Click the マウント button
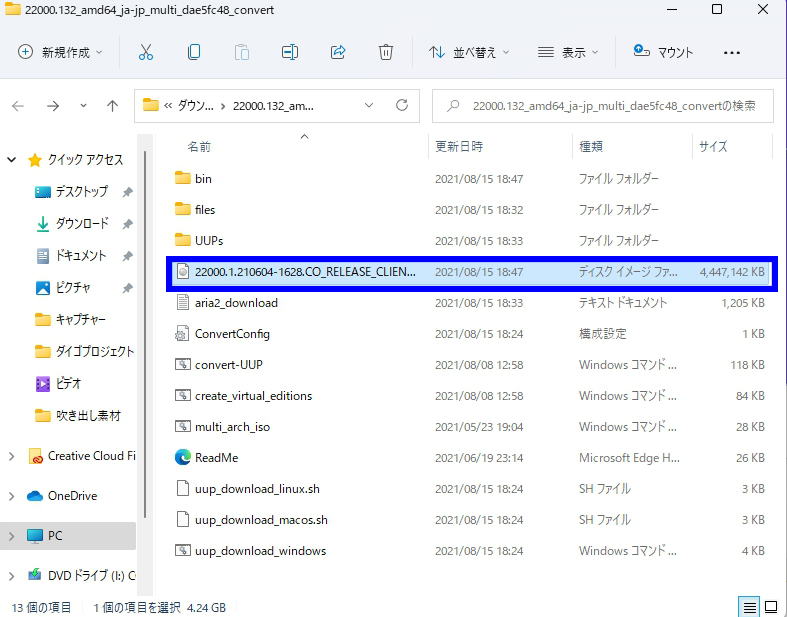Screen dimensions: 787x617 tap(663, 52)
